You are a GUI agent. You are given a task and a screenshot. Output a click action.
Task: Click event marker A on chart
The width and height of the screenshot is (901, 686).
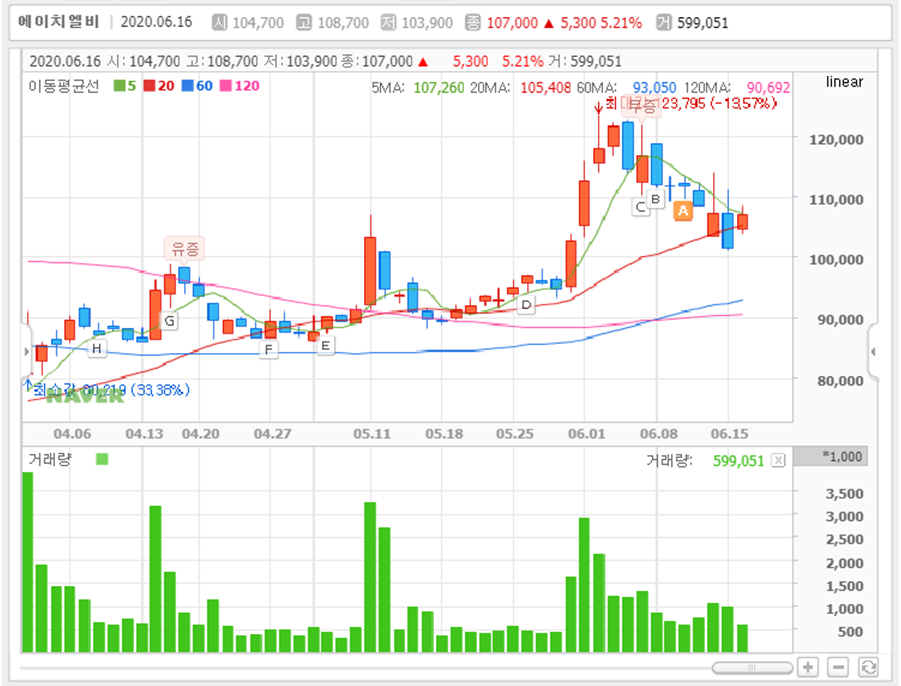(x=683, y=211)
